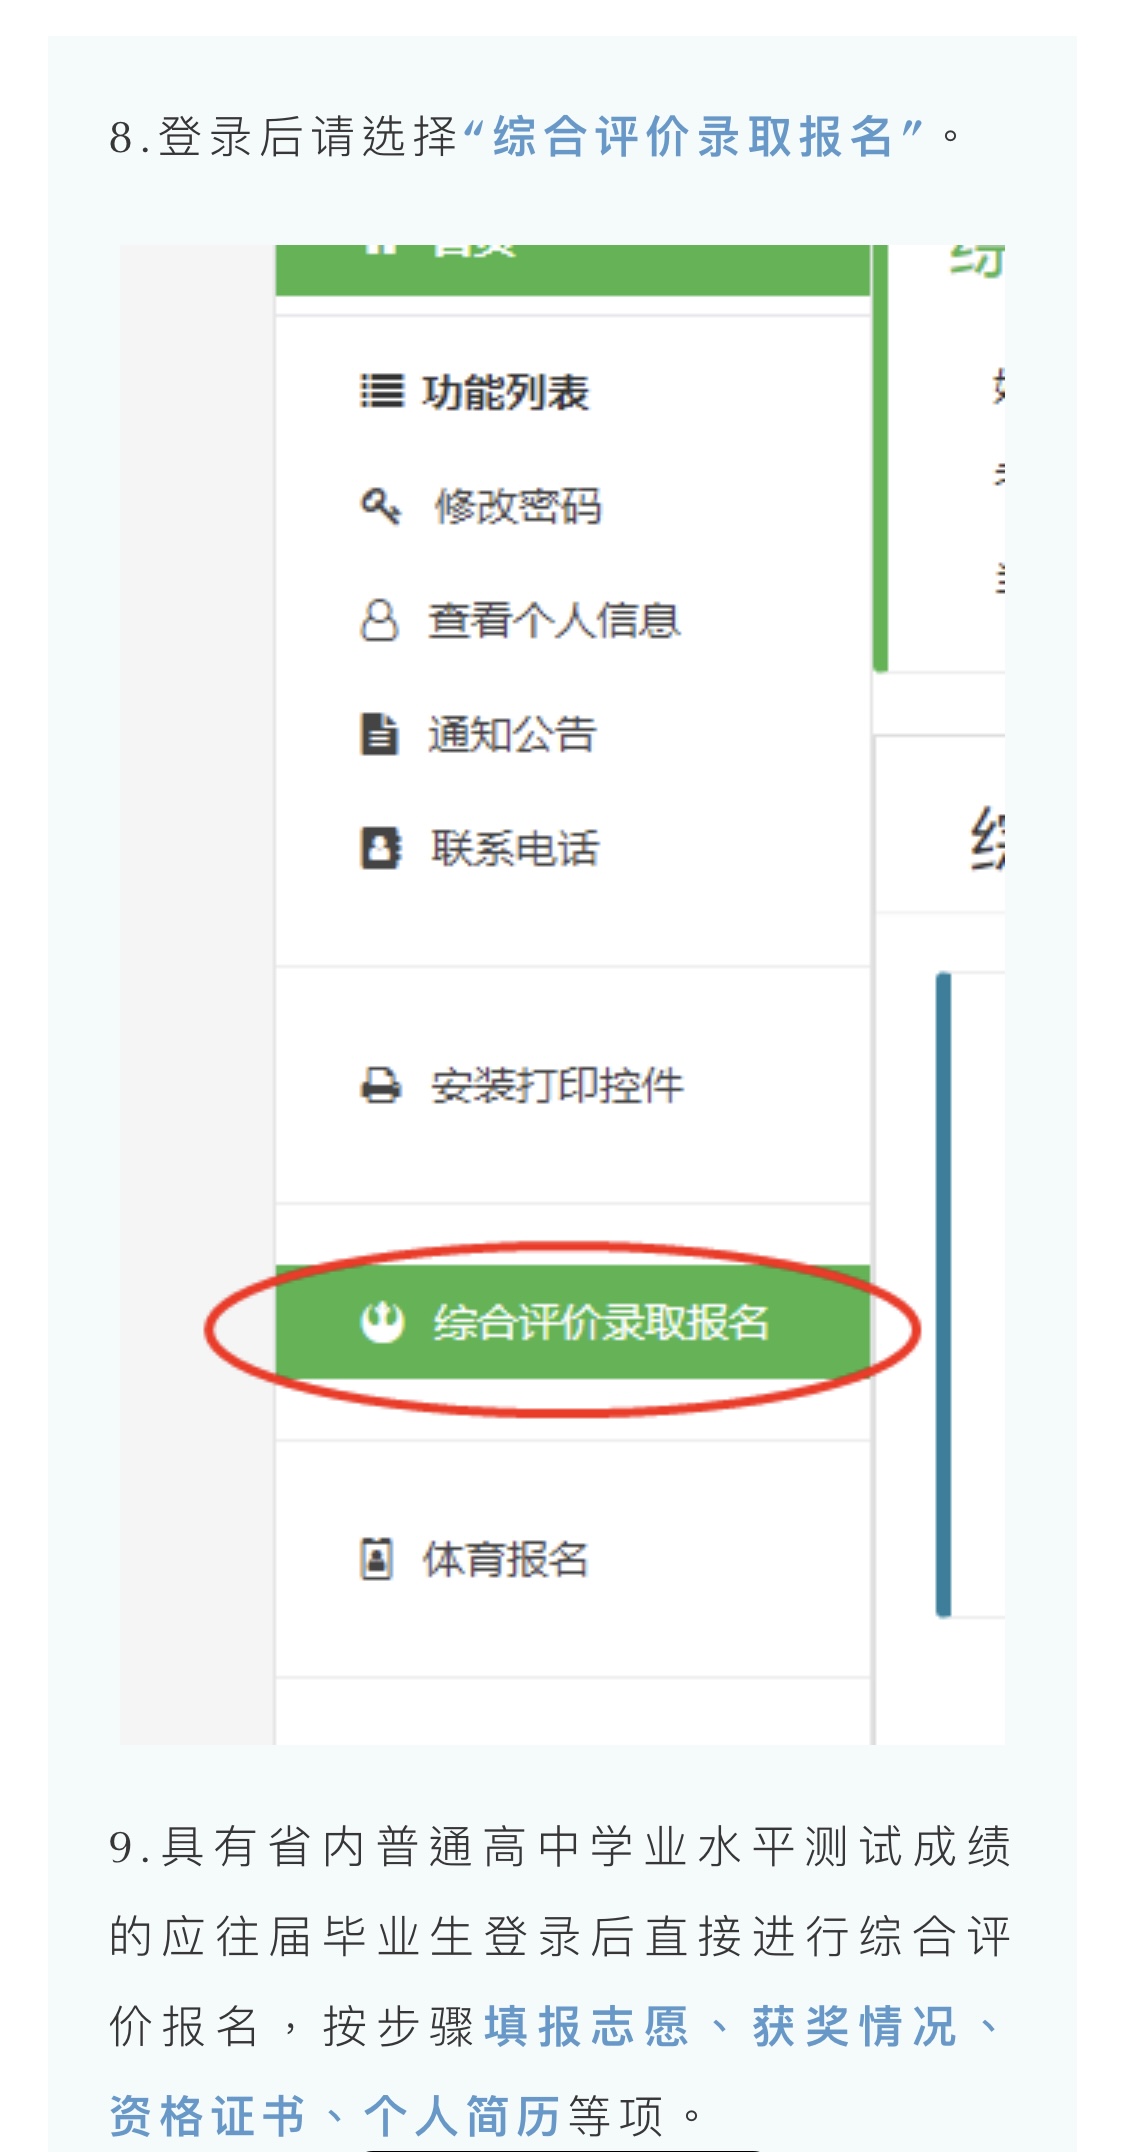Click the list icon beside 功能列表
1125x2152 pixels.
pos(382,391)
